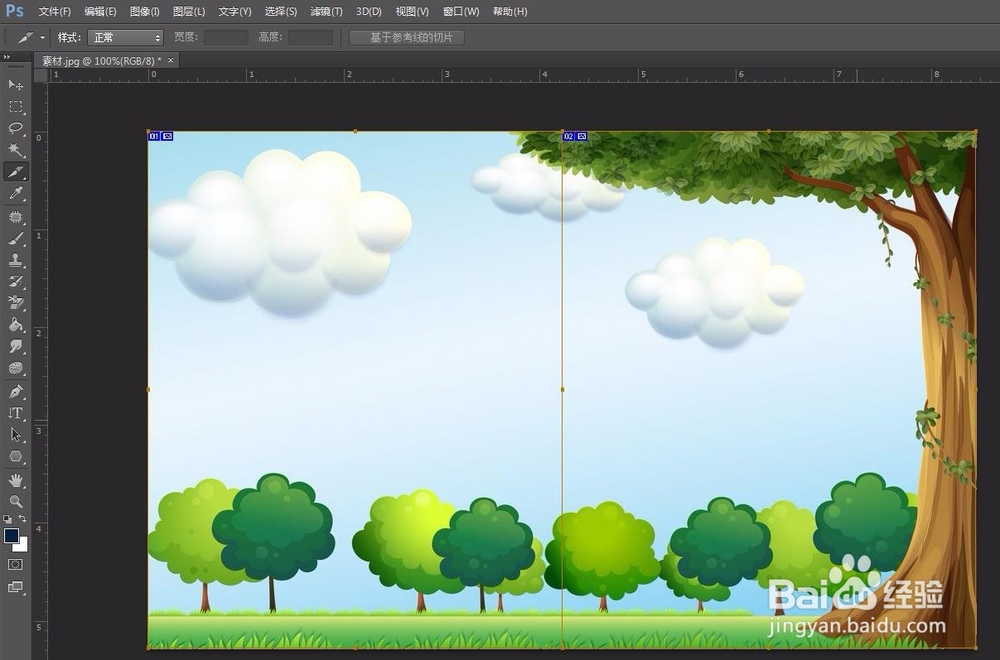The width and height of the screenshot is (1000, 660).
Task: Open the 帮助(H) menu
Action: (510, 11)
